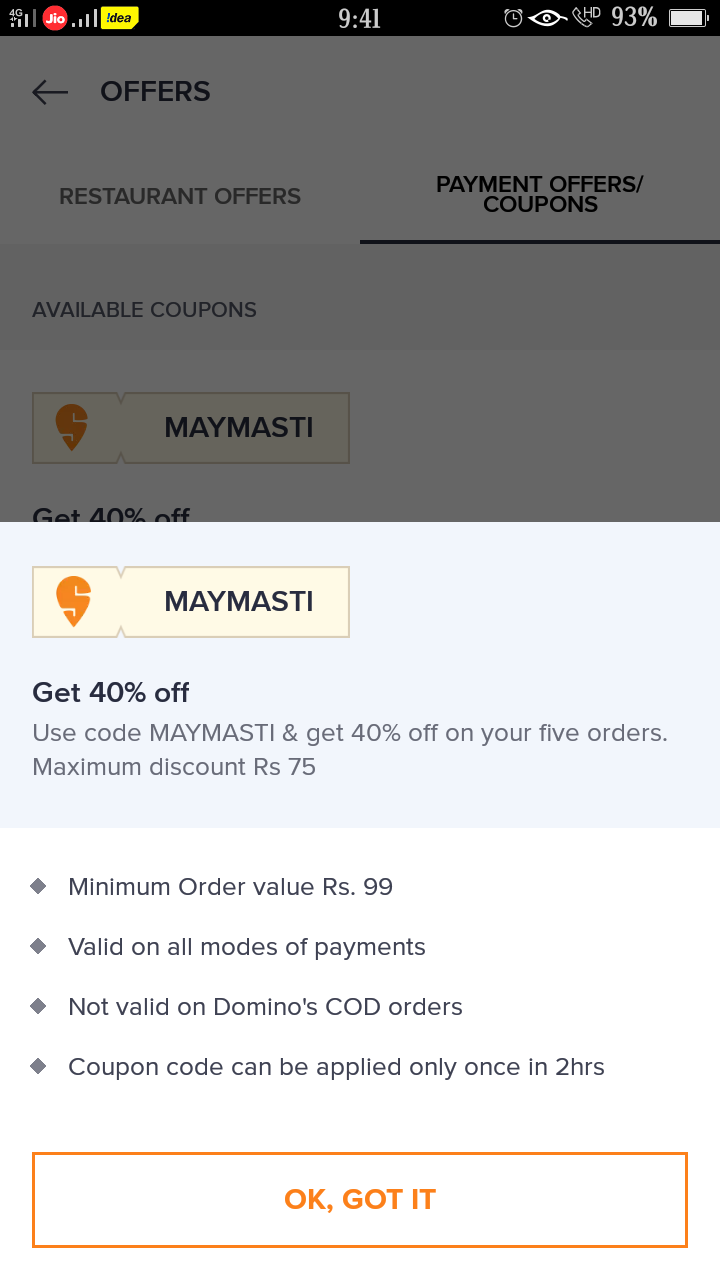Switch to the Restaurant Offers tab
The image size is (720, 1280).
[x=180, y=197]
